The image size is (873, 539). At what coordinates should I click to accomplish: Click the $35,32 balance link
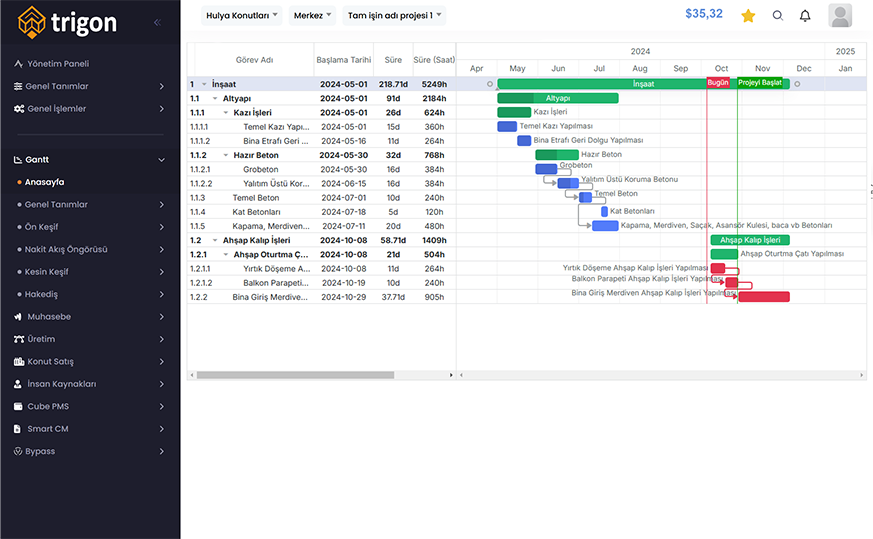click(x=704, y=14)
